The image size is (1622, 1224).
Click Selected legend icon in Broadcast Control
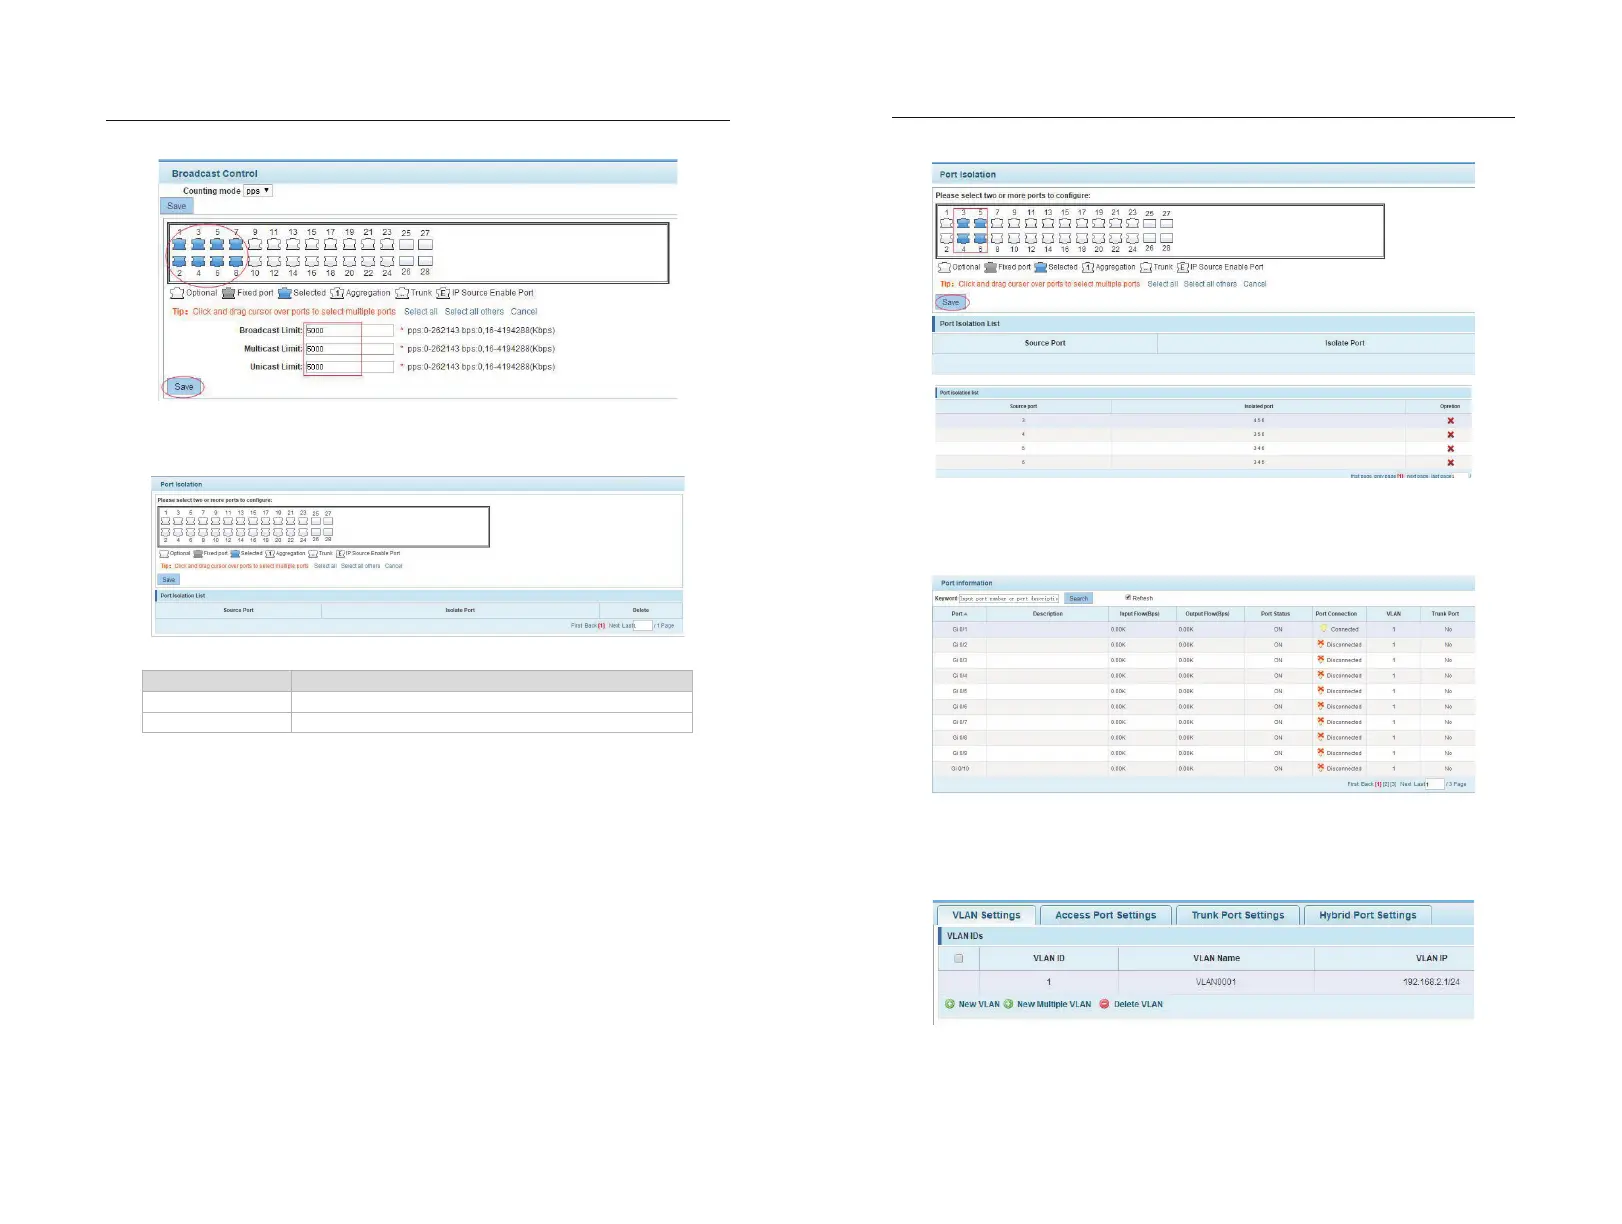click(285, 293)
